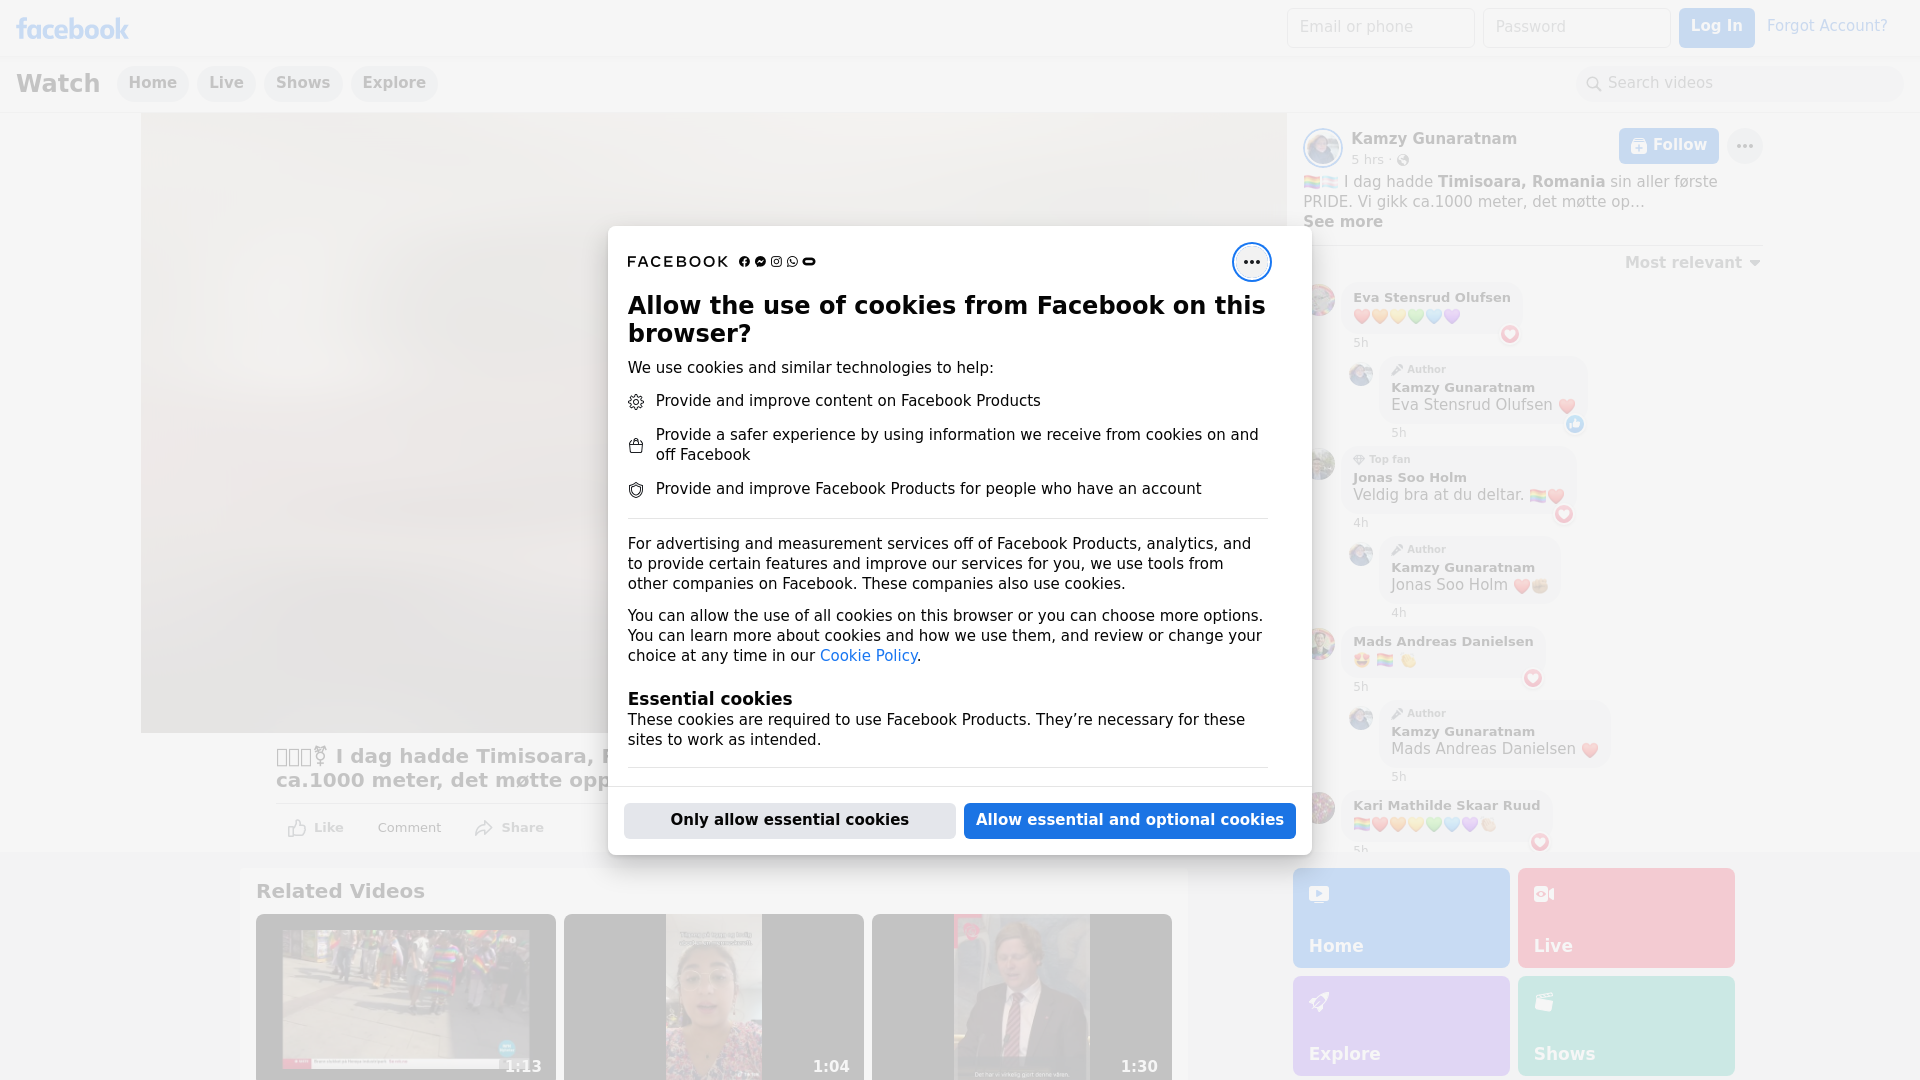Switch to the Explore tab in Watch
This screenshot has height=1080, width=1920.
coord(394,83)
